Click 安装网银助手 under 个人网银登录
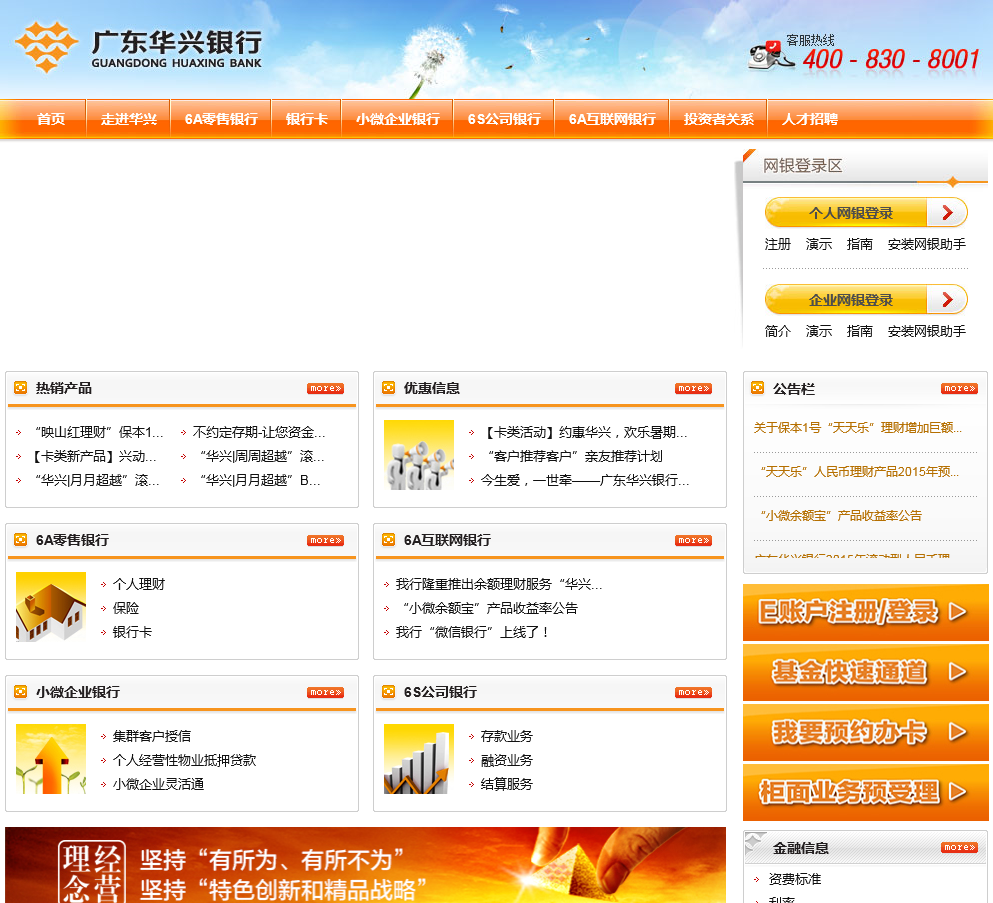993x903 pixels. (x=927, y=244)
